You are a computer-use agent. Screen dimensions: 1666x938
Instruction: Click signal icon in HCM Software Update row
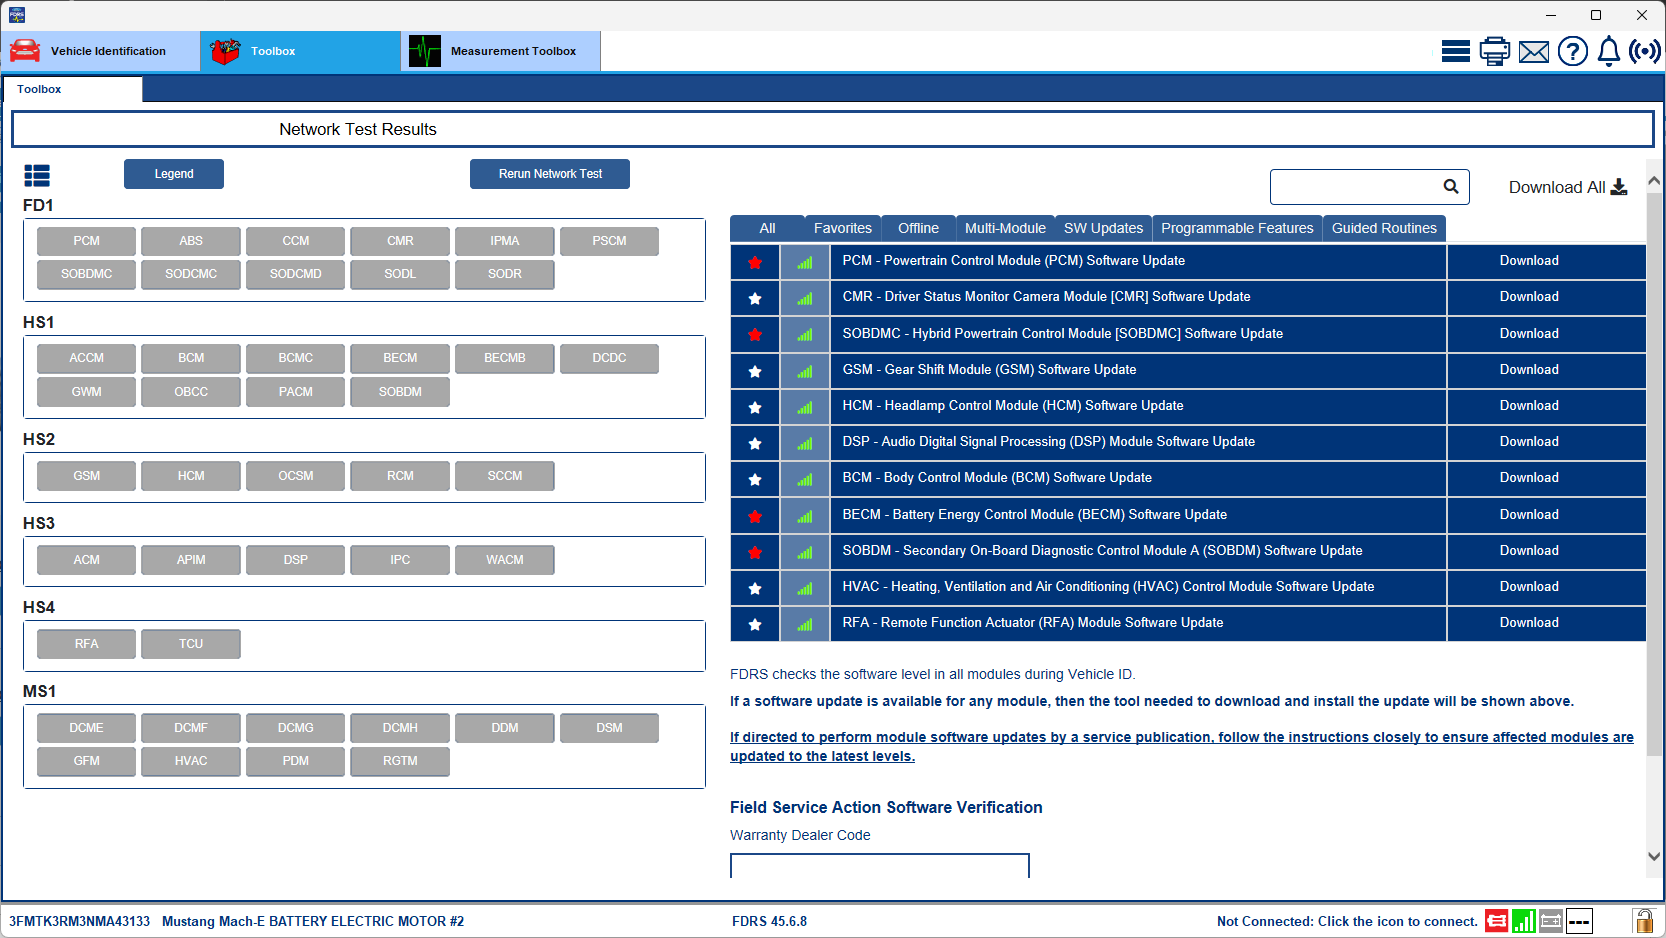point(805,407)
